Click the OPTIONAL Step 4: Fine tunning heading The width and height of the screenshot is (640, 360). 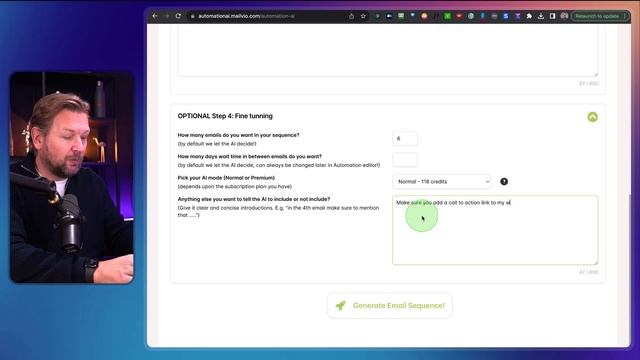point(225,116)
